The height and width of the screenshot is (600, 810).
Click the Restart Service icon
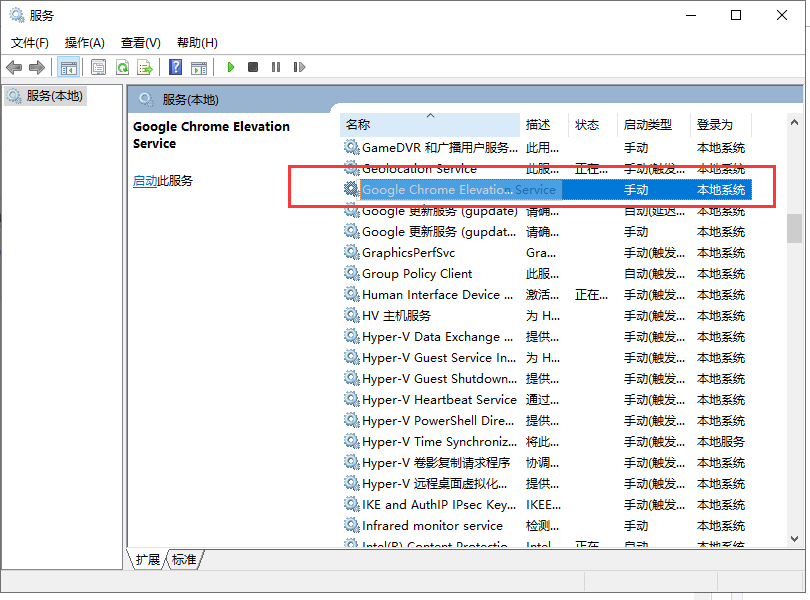point(299,67)
